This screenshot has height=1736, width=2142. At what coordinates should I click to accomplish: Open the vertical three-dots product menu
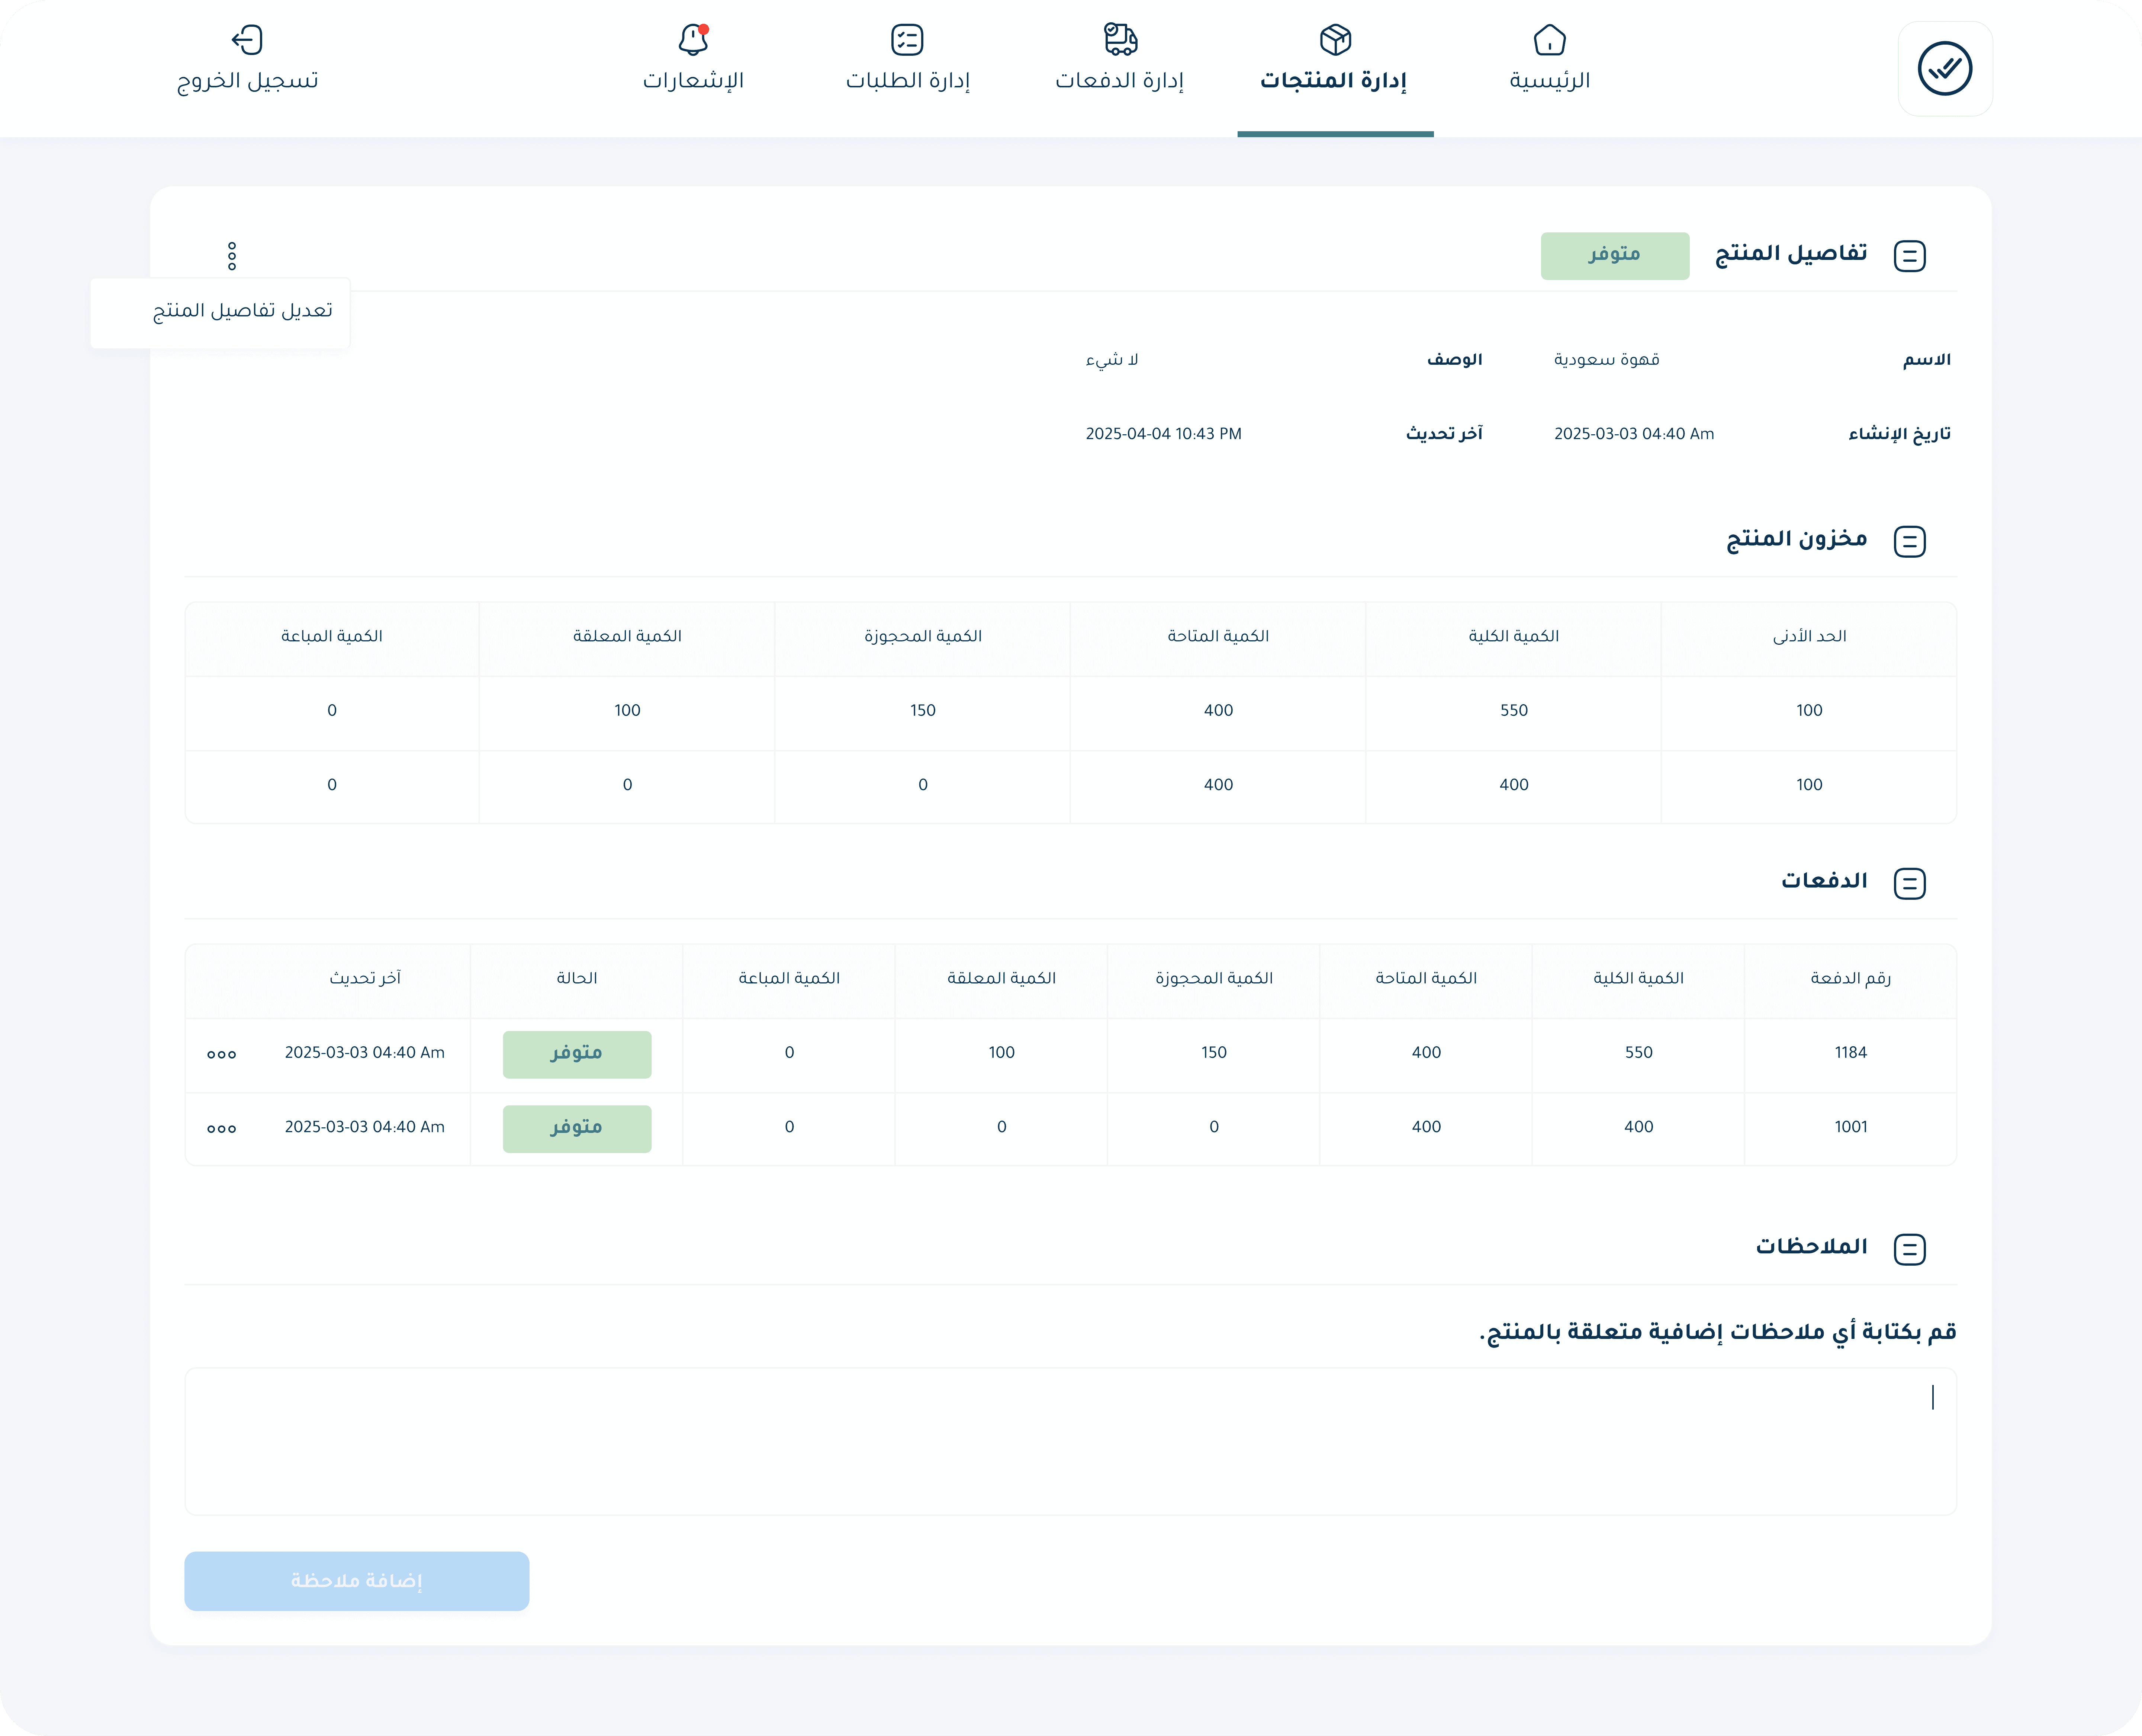(232, 256)
